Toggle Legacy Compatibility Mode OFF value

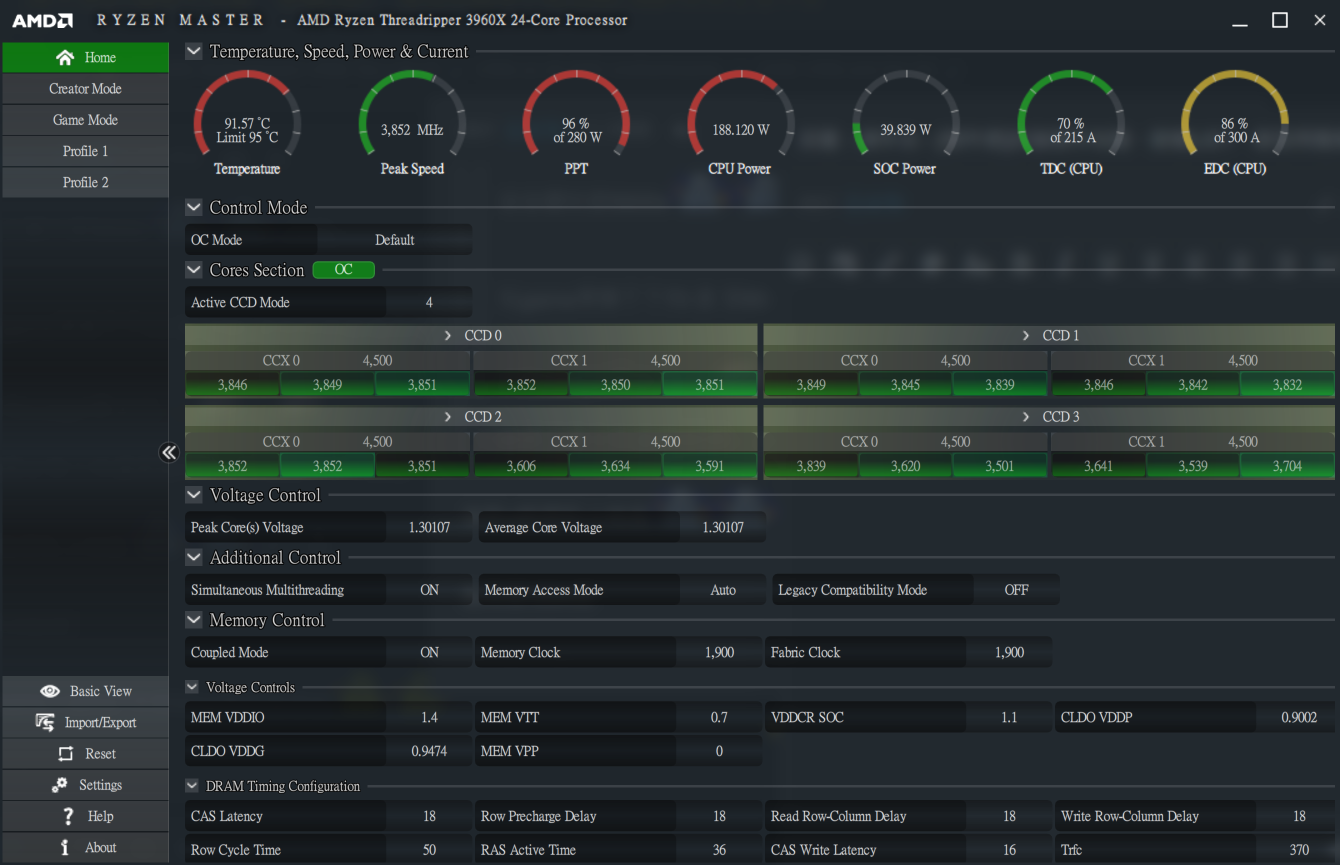[x=1016, y=590]
